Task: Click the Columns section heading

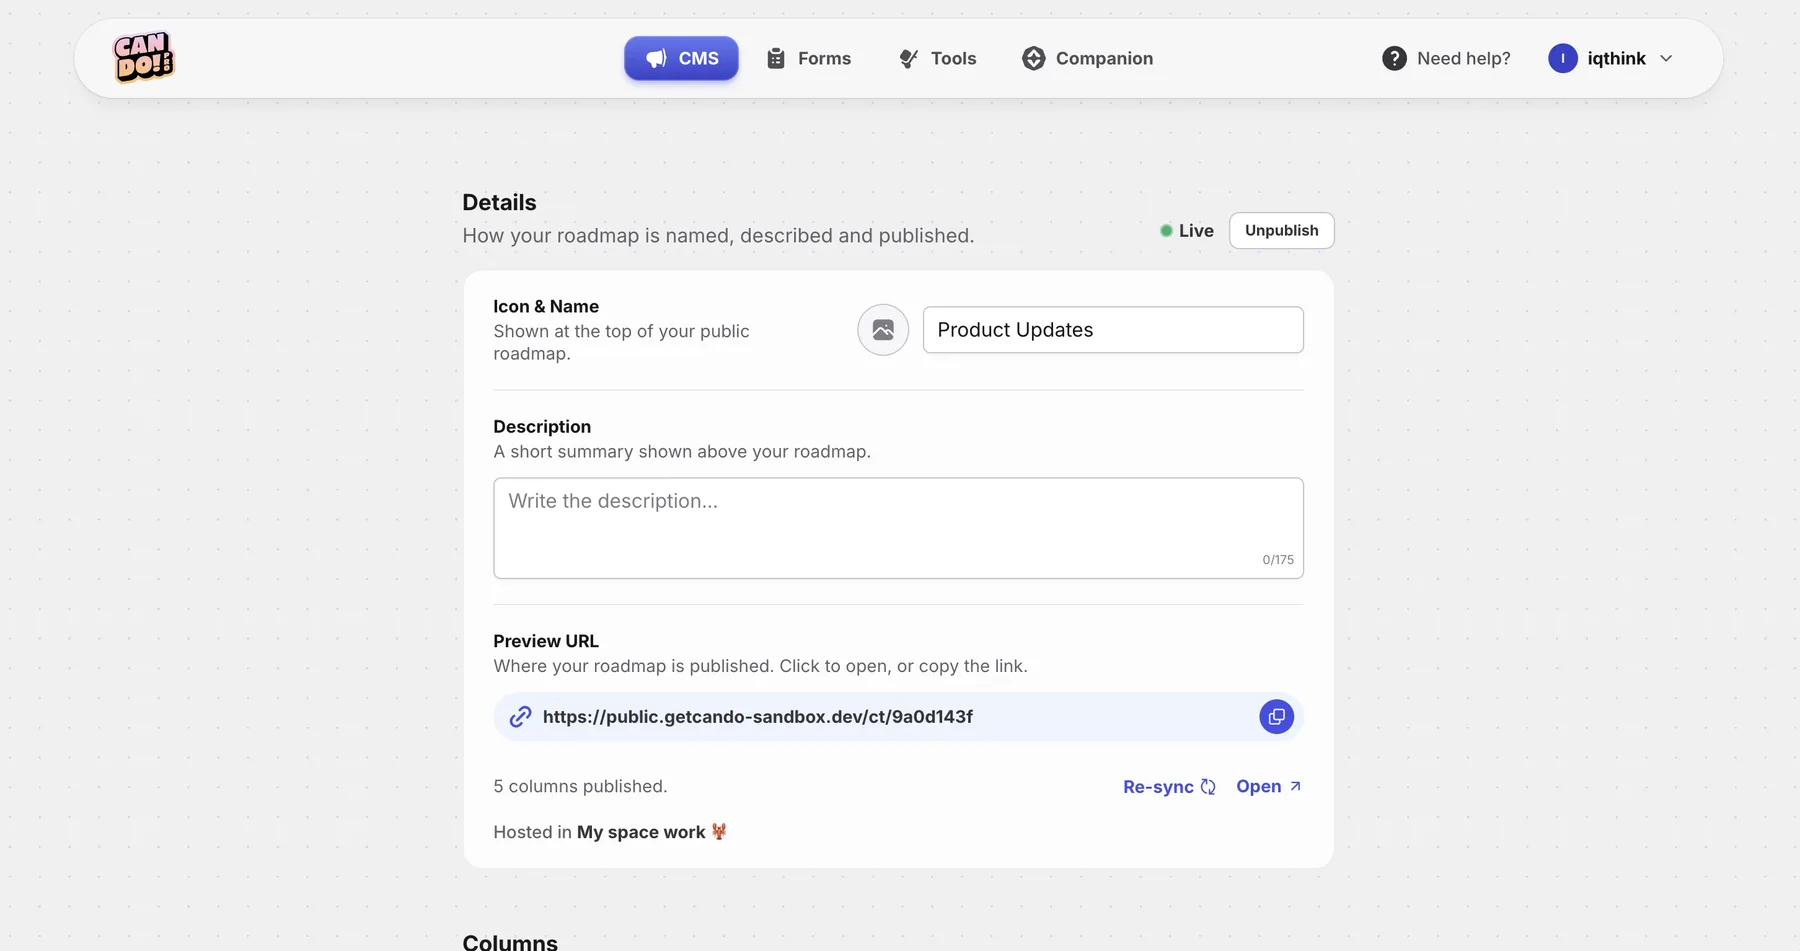Action: 510,942
